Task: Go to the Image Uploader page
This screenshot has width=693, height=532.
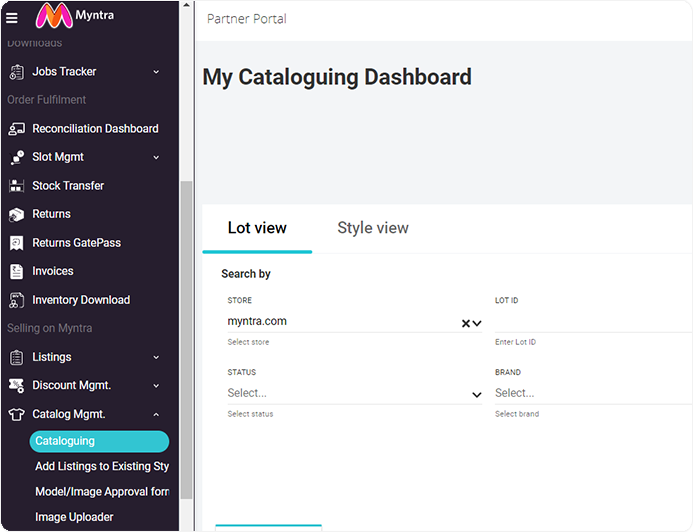Action: [x=74, y=517]
